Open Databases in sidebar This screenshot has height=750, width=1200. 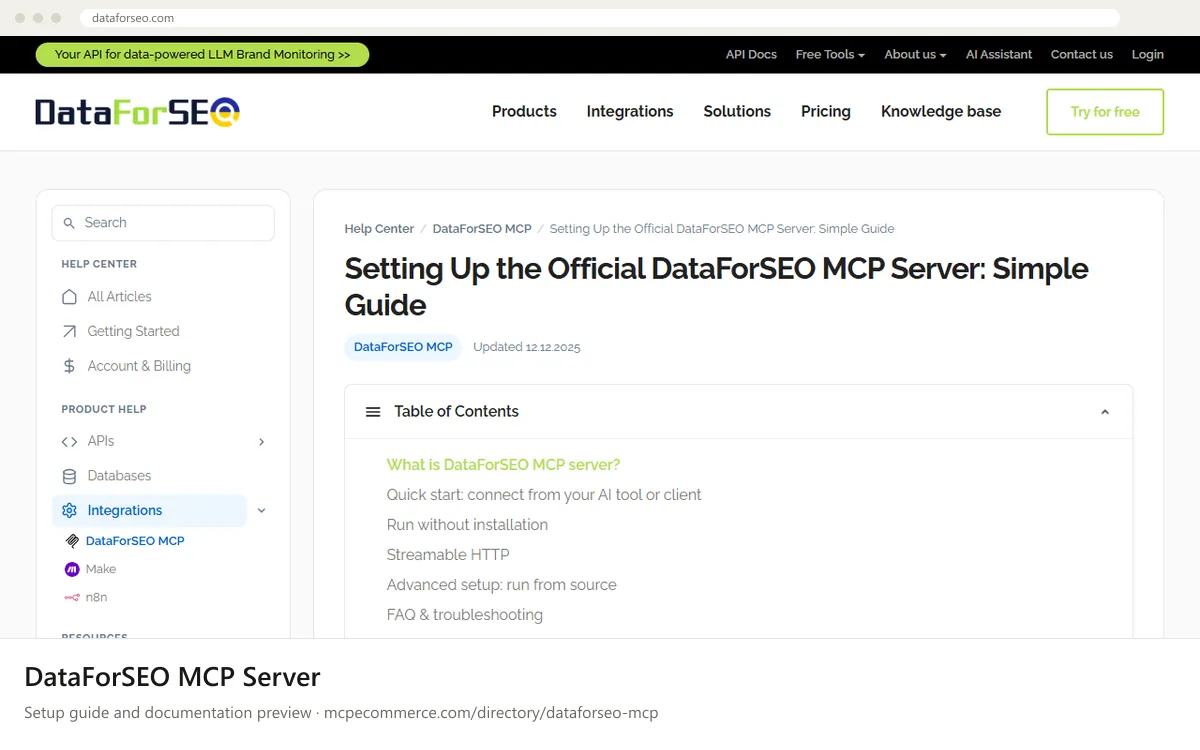point(119,476)
